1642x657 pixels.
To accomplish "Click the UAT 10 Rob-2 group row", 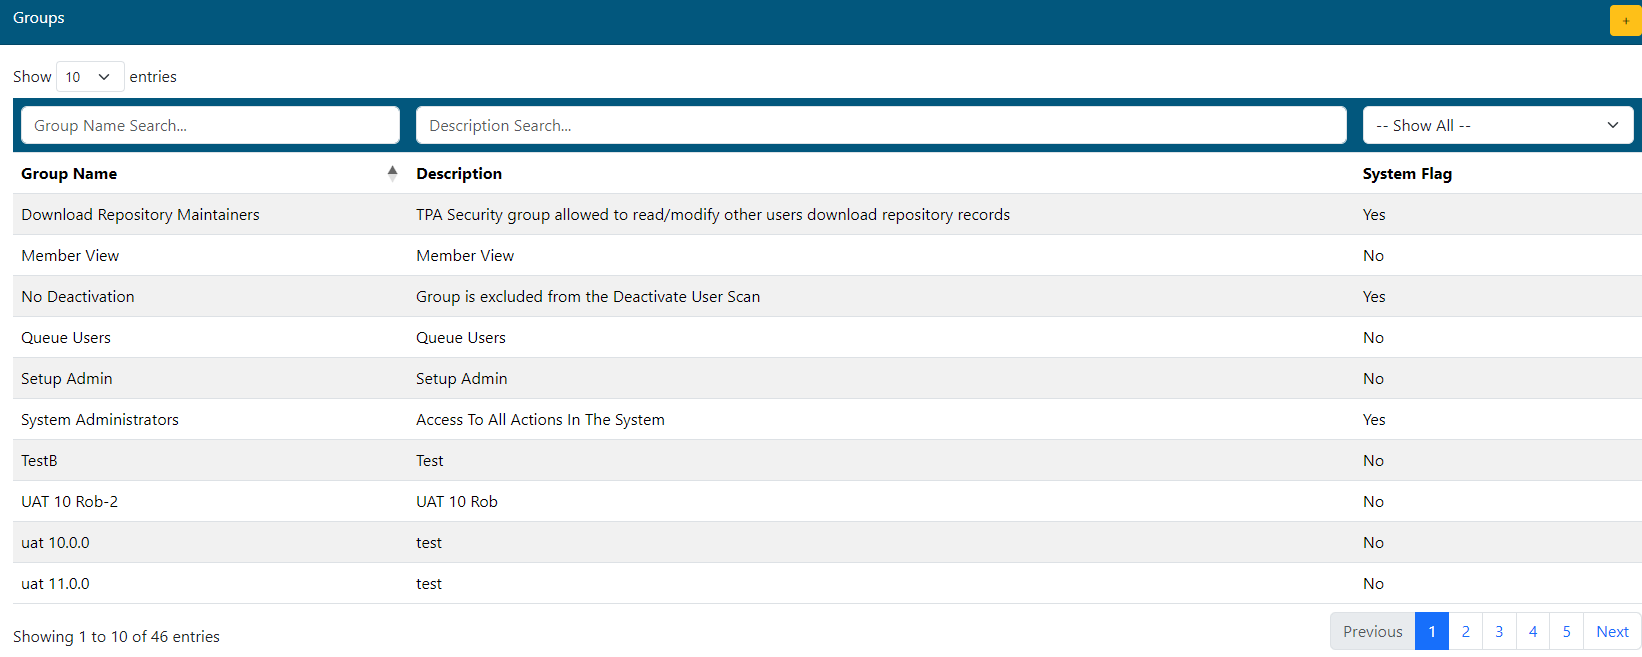I will click(x=70, y=502).
